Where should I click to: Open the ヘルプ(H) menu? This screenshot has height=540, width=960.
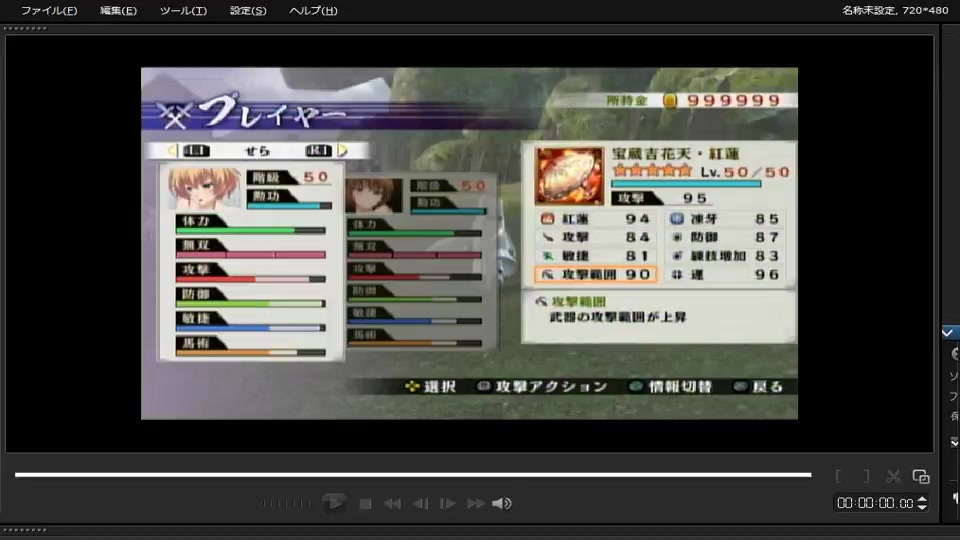[x=313, y=10]
